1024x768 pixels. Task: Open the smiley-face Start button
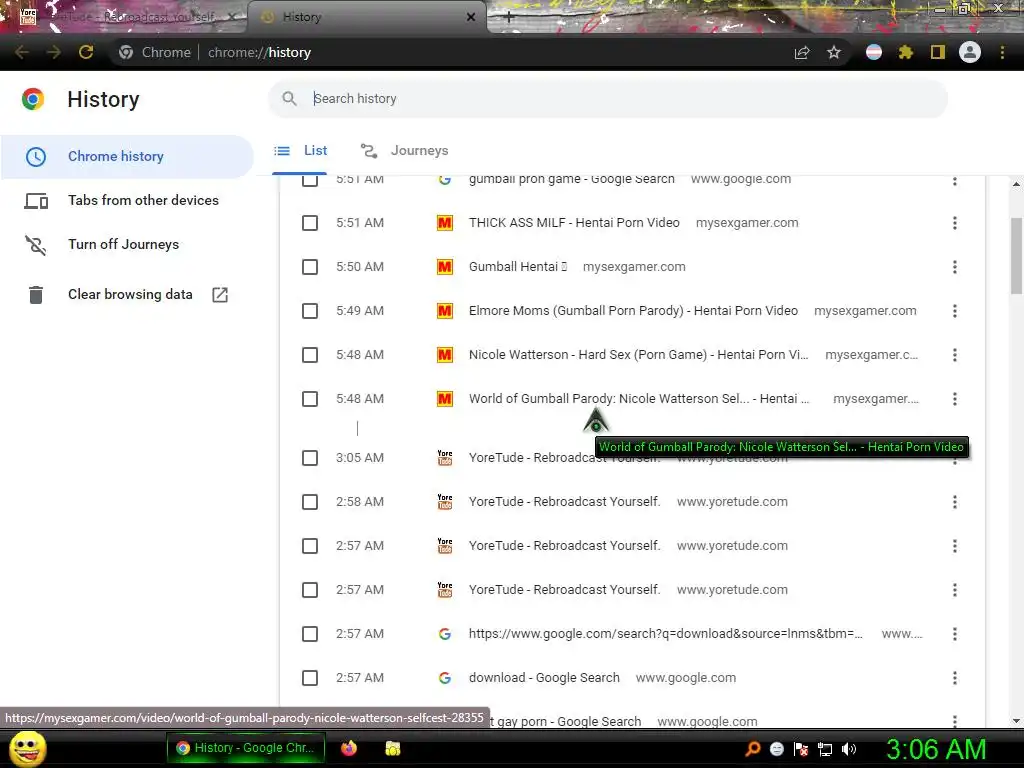tap(27, 748)
